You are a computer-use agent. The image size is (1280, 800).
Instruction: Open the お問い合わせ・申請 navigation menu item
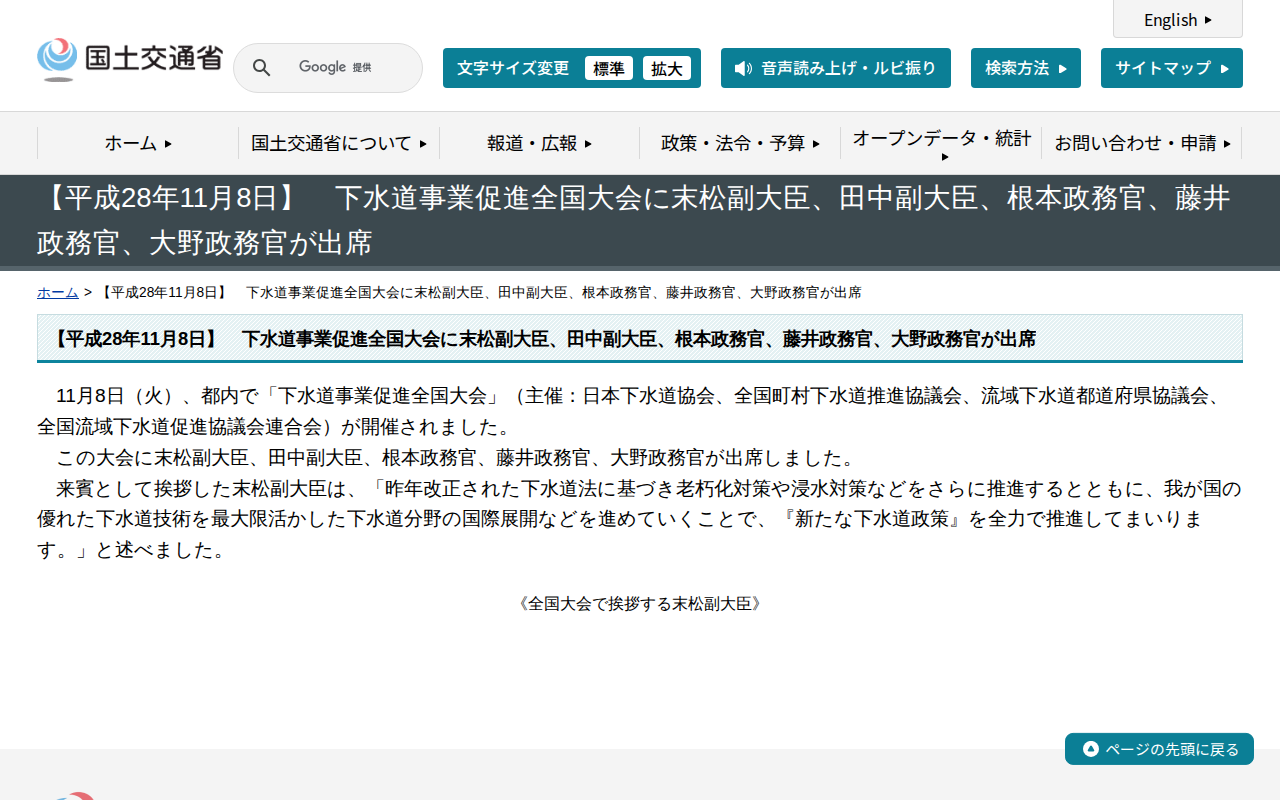coord(1140,143)
